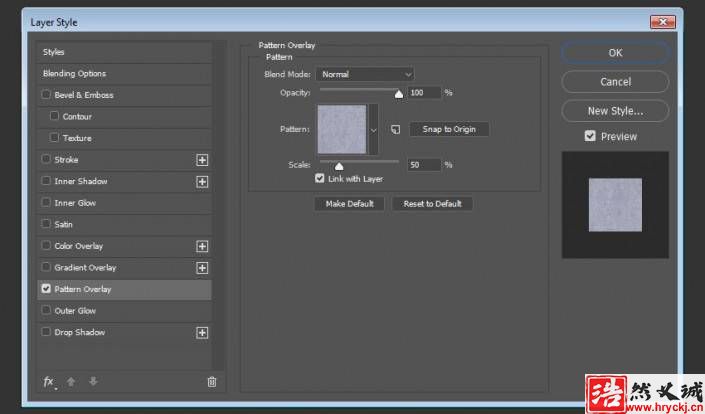Uncheck the Pattern Overlay checkbox
Image resolution: width=705 pixels, height=414 pixels.
click(x=46, y=289)
